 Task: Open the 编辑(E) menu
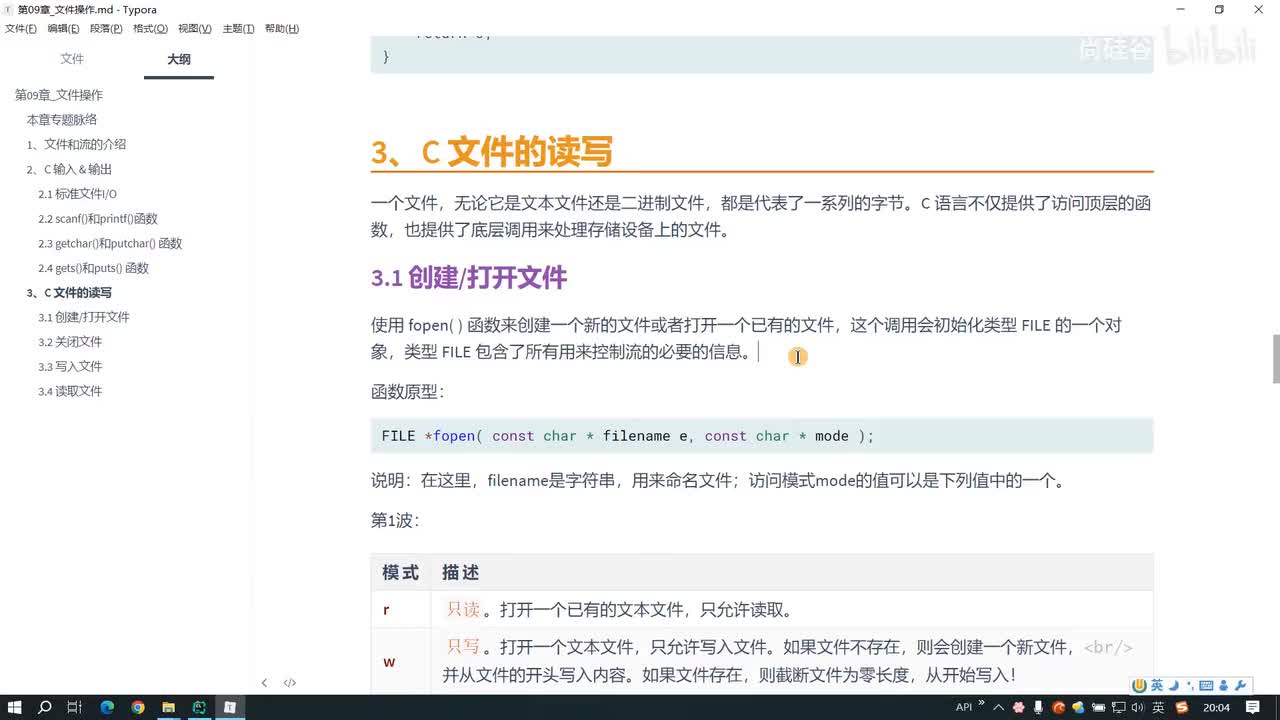coord(63,29)
